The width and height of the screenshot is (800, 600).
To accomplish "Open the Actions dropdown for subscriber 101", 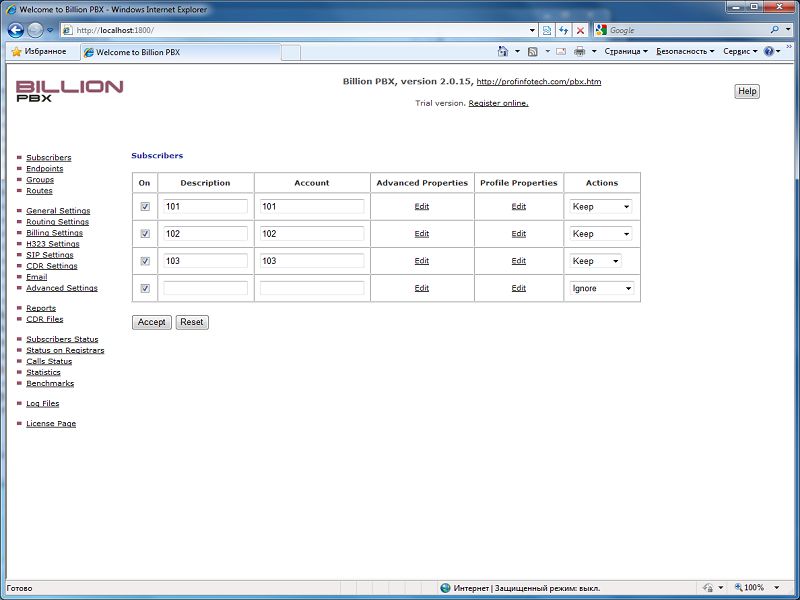I will (601, 207).
